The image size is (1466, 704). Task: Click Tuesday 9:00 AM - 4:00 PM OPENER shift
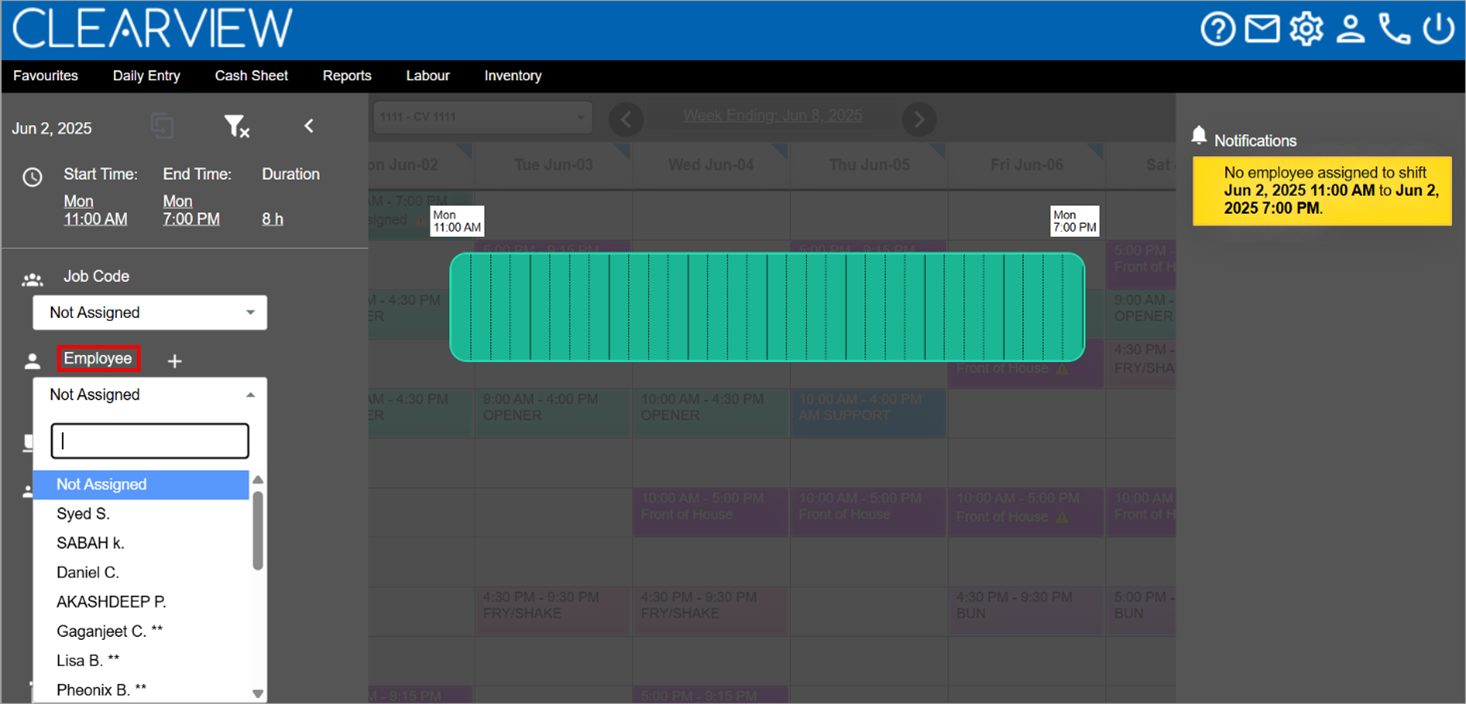pyautogui.click(x=553, y=412)
